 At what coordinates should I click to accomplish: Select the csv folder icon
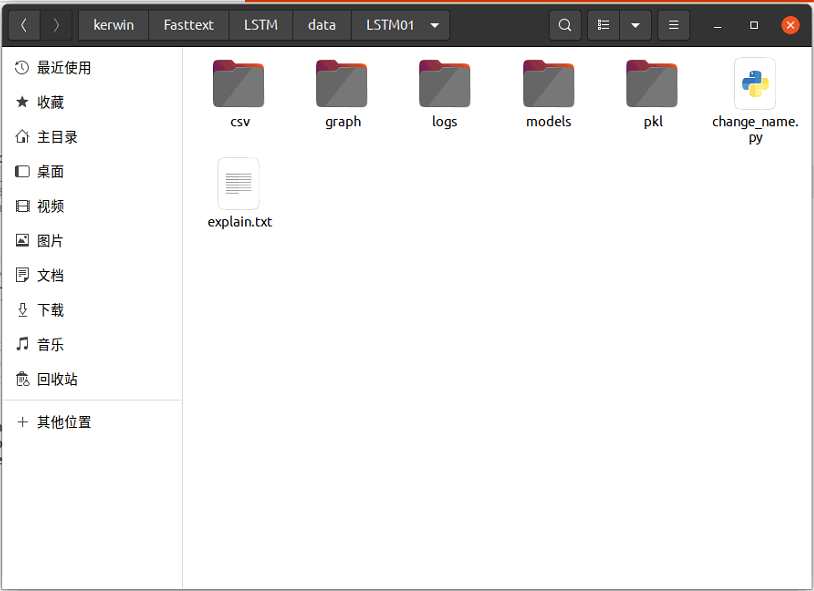coord(238,84)
